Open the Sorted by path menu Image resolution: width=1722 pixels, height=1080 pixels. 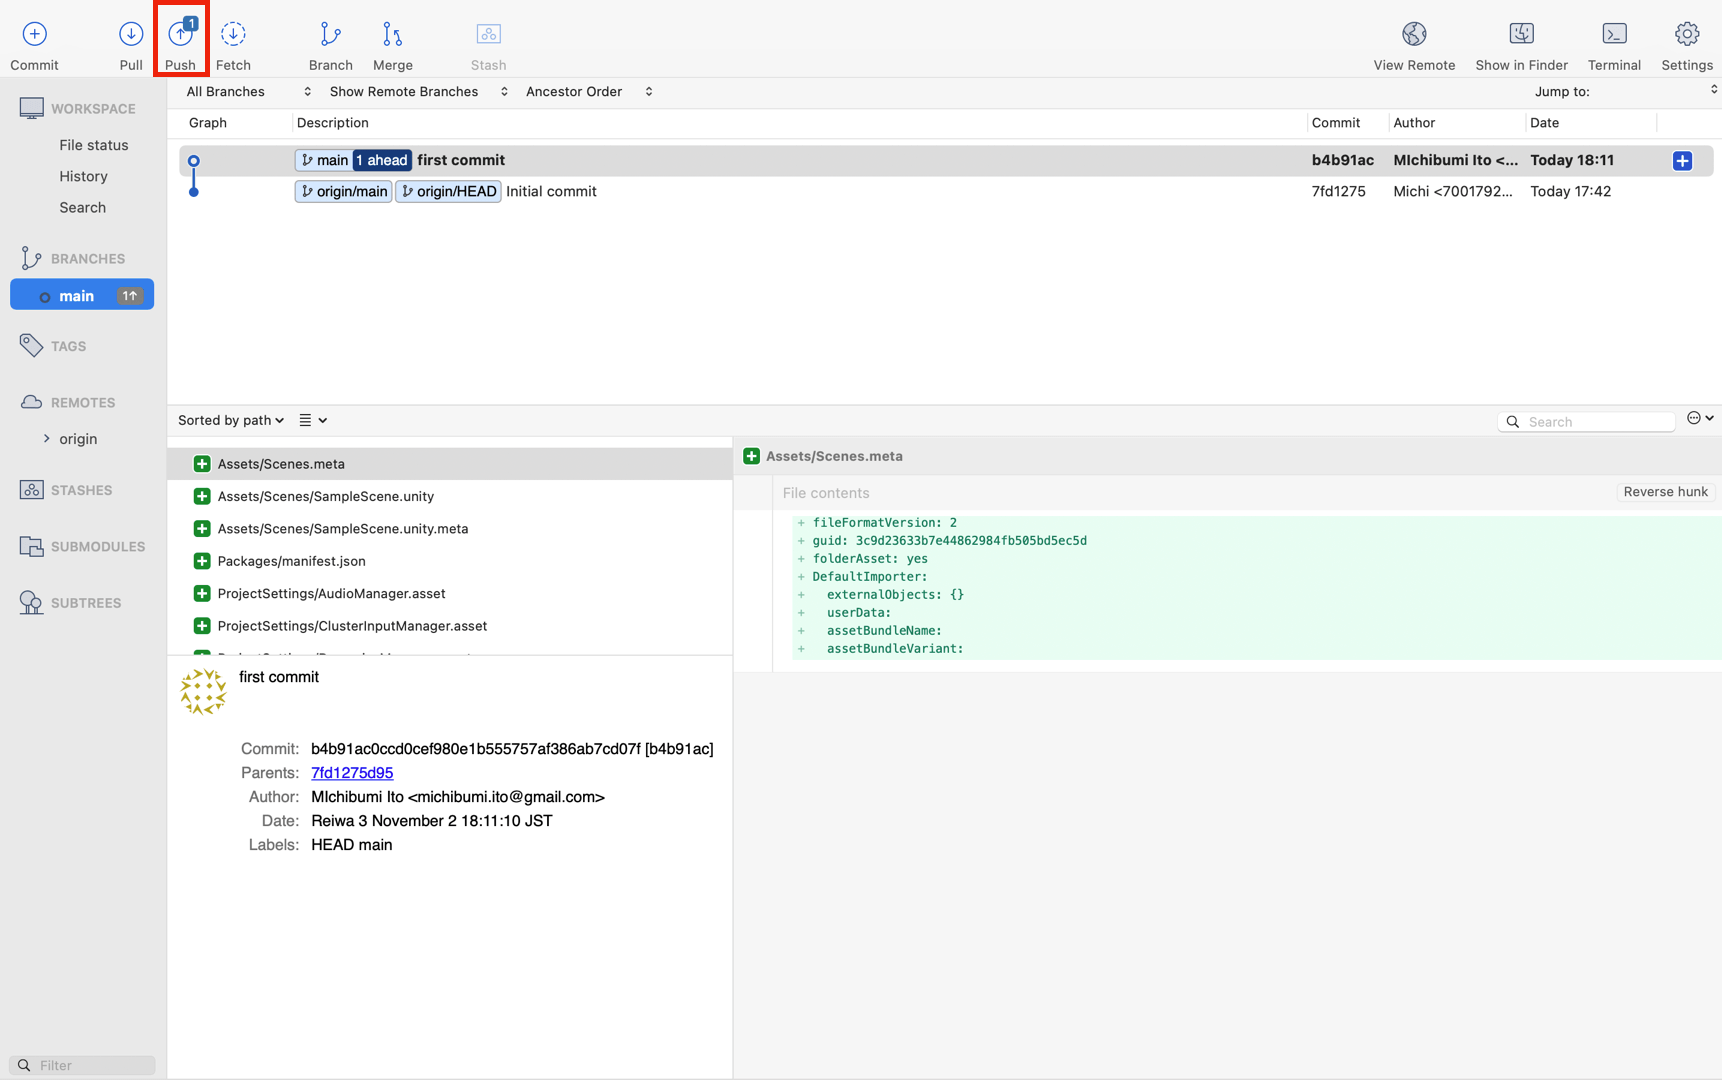pyautogui.click(x=231, y=421)
